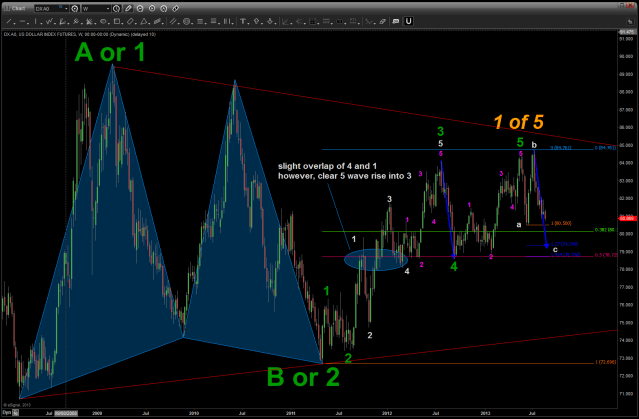
Task: Expand the zigzag tool options arrow
Action: (55, 23)
